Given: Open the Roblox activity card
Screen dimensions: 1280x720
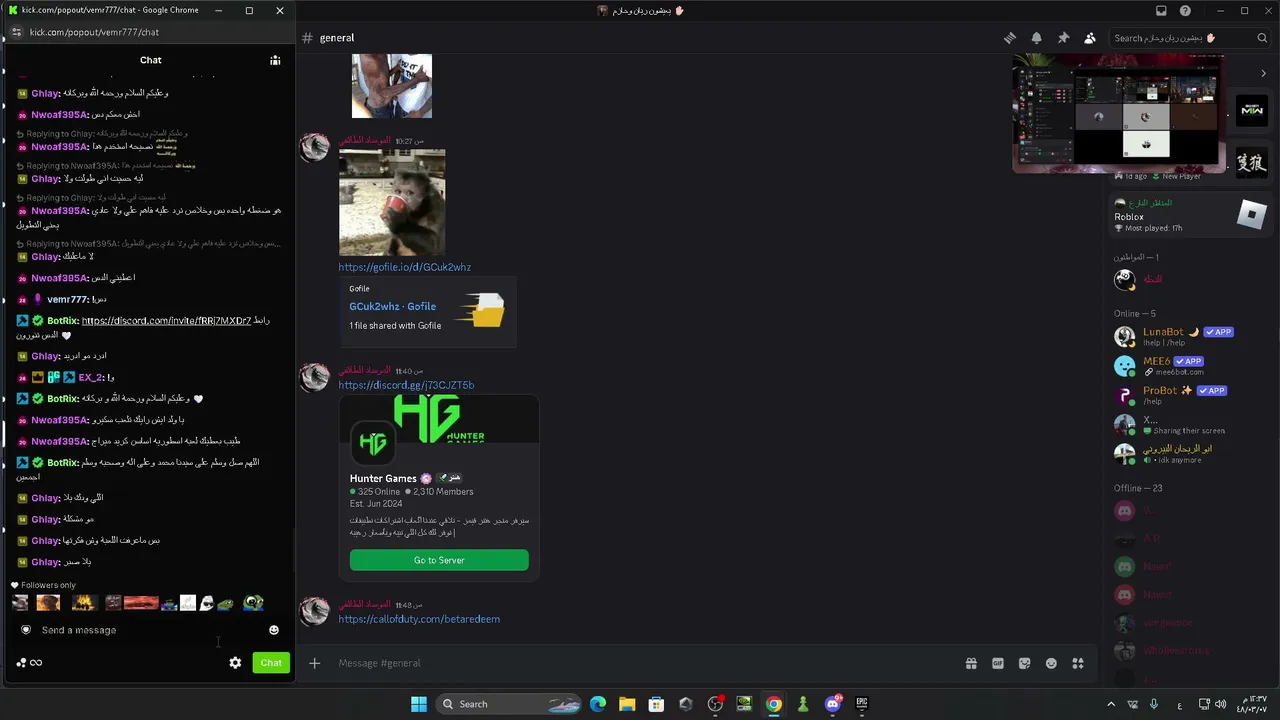Looking at the screenshot, I should 1190,215.
